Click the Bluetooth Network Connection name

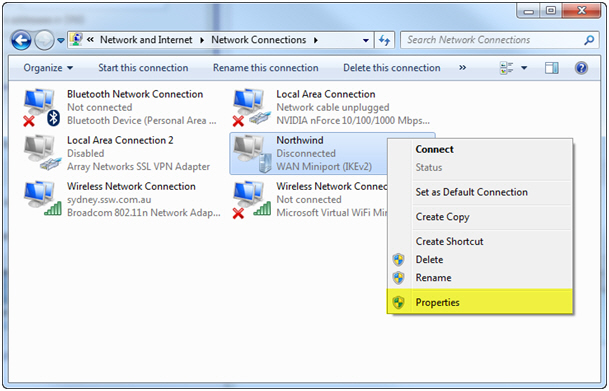coord(135,94)
